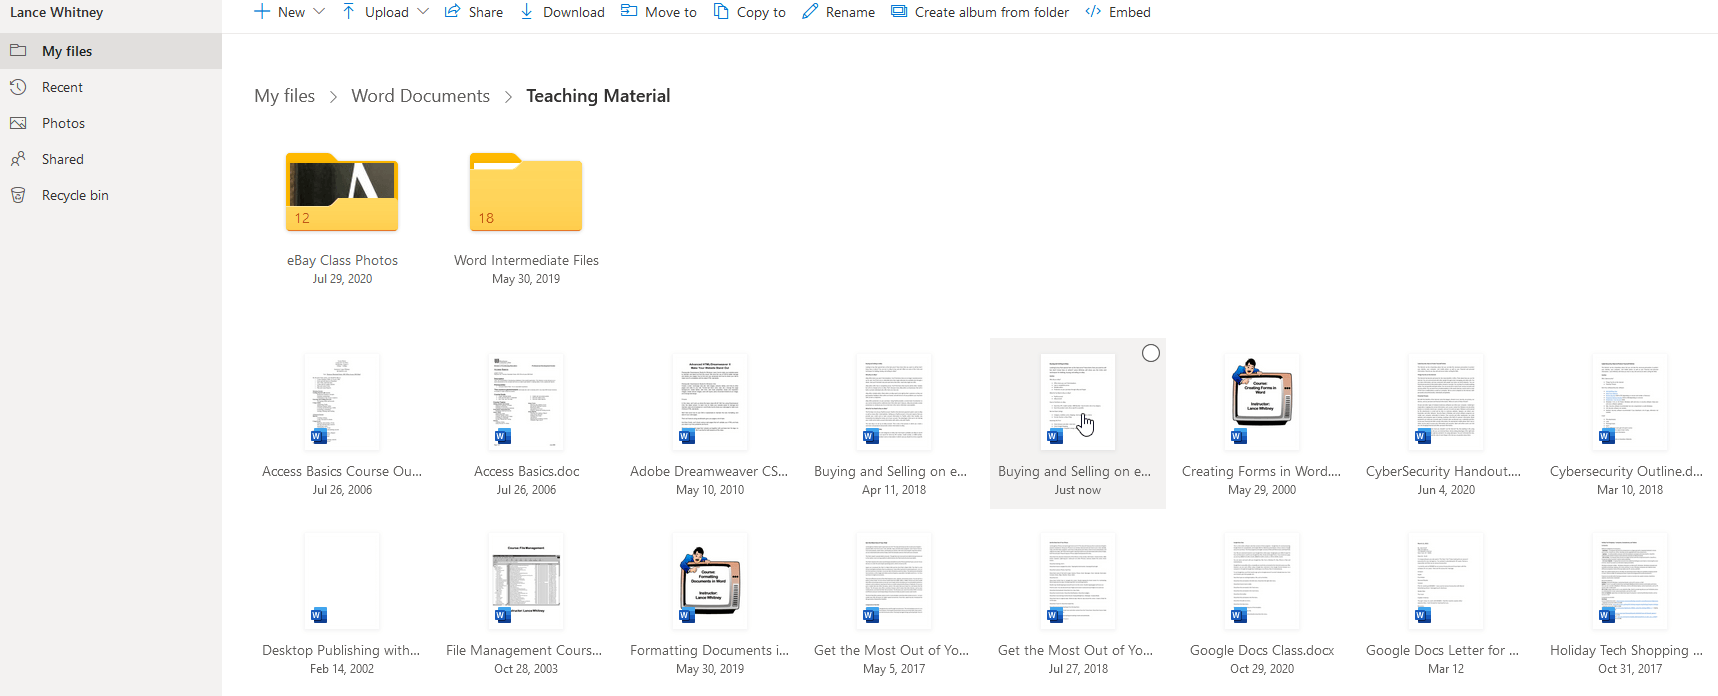Click the Download arrow icon
This screenshot has height=696, width=1718.
click(x=527, y=12)
